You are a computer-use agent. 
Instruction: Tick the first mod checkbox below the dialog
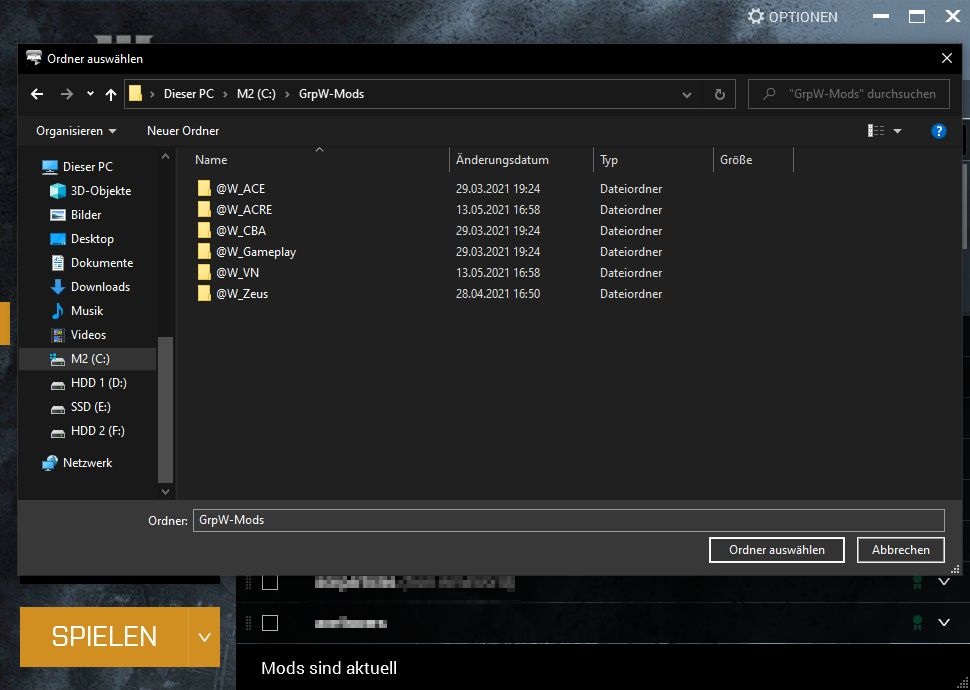[270, 582]
